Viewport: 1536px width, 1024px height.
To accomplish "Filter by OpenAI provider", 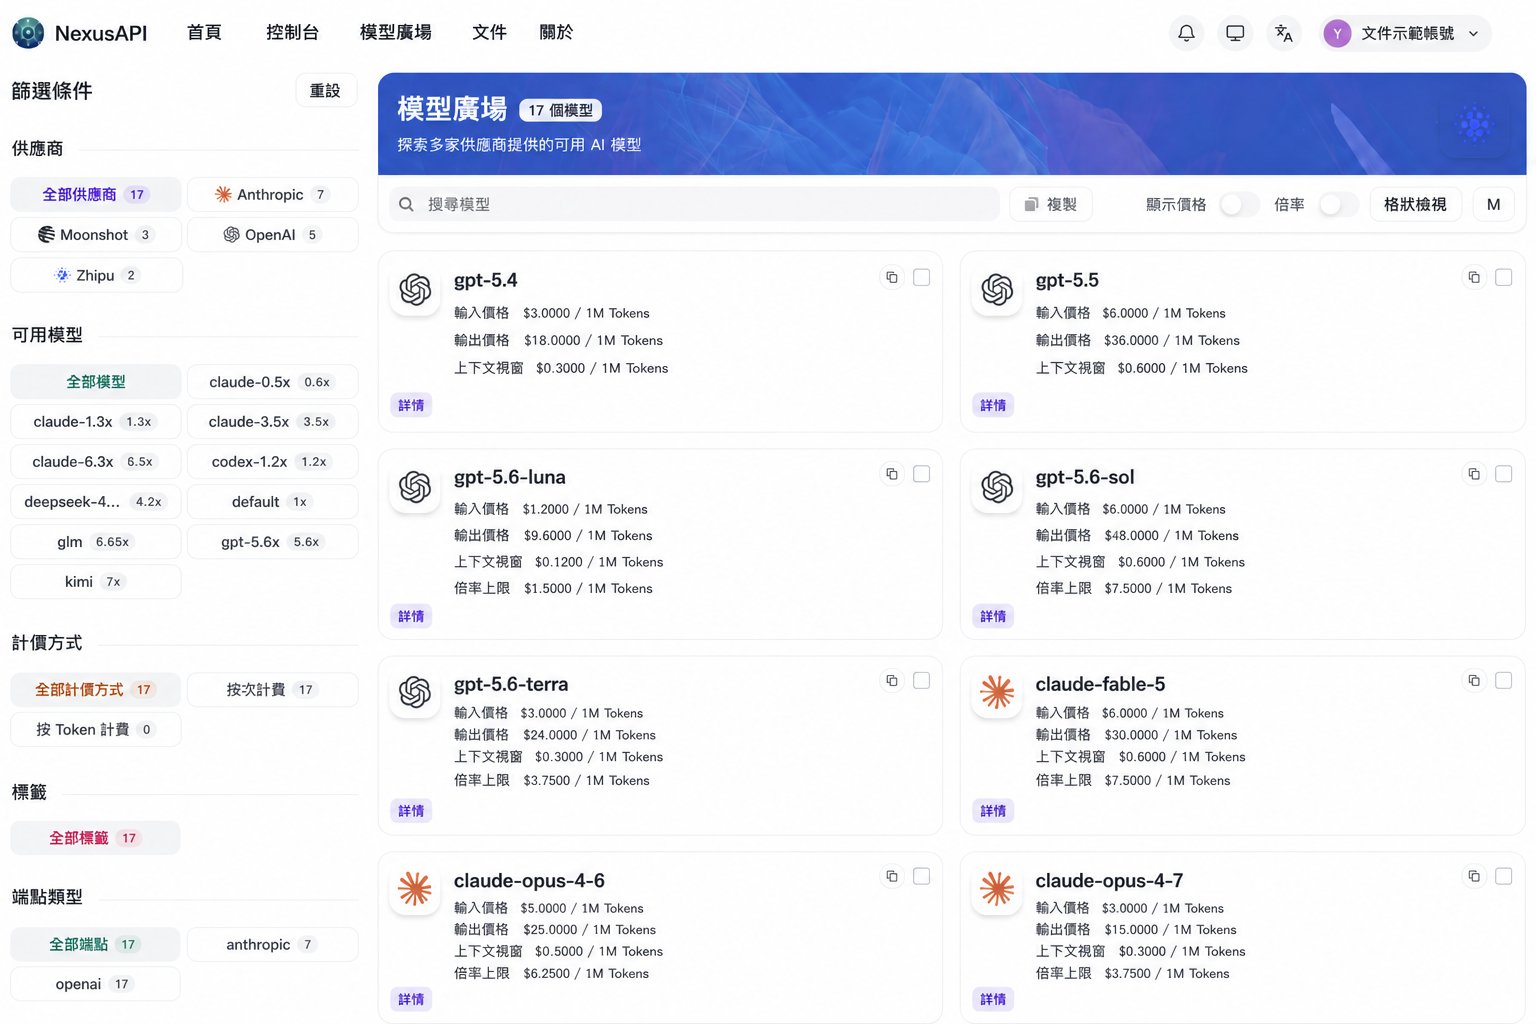I will [272, 234].
